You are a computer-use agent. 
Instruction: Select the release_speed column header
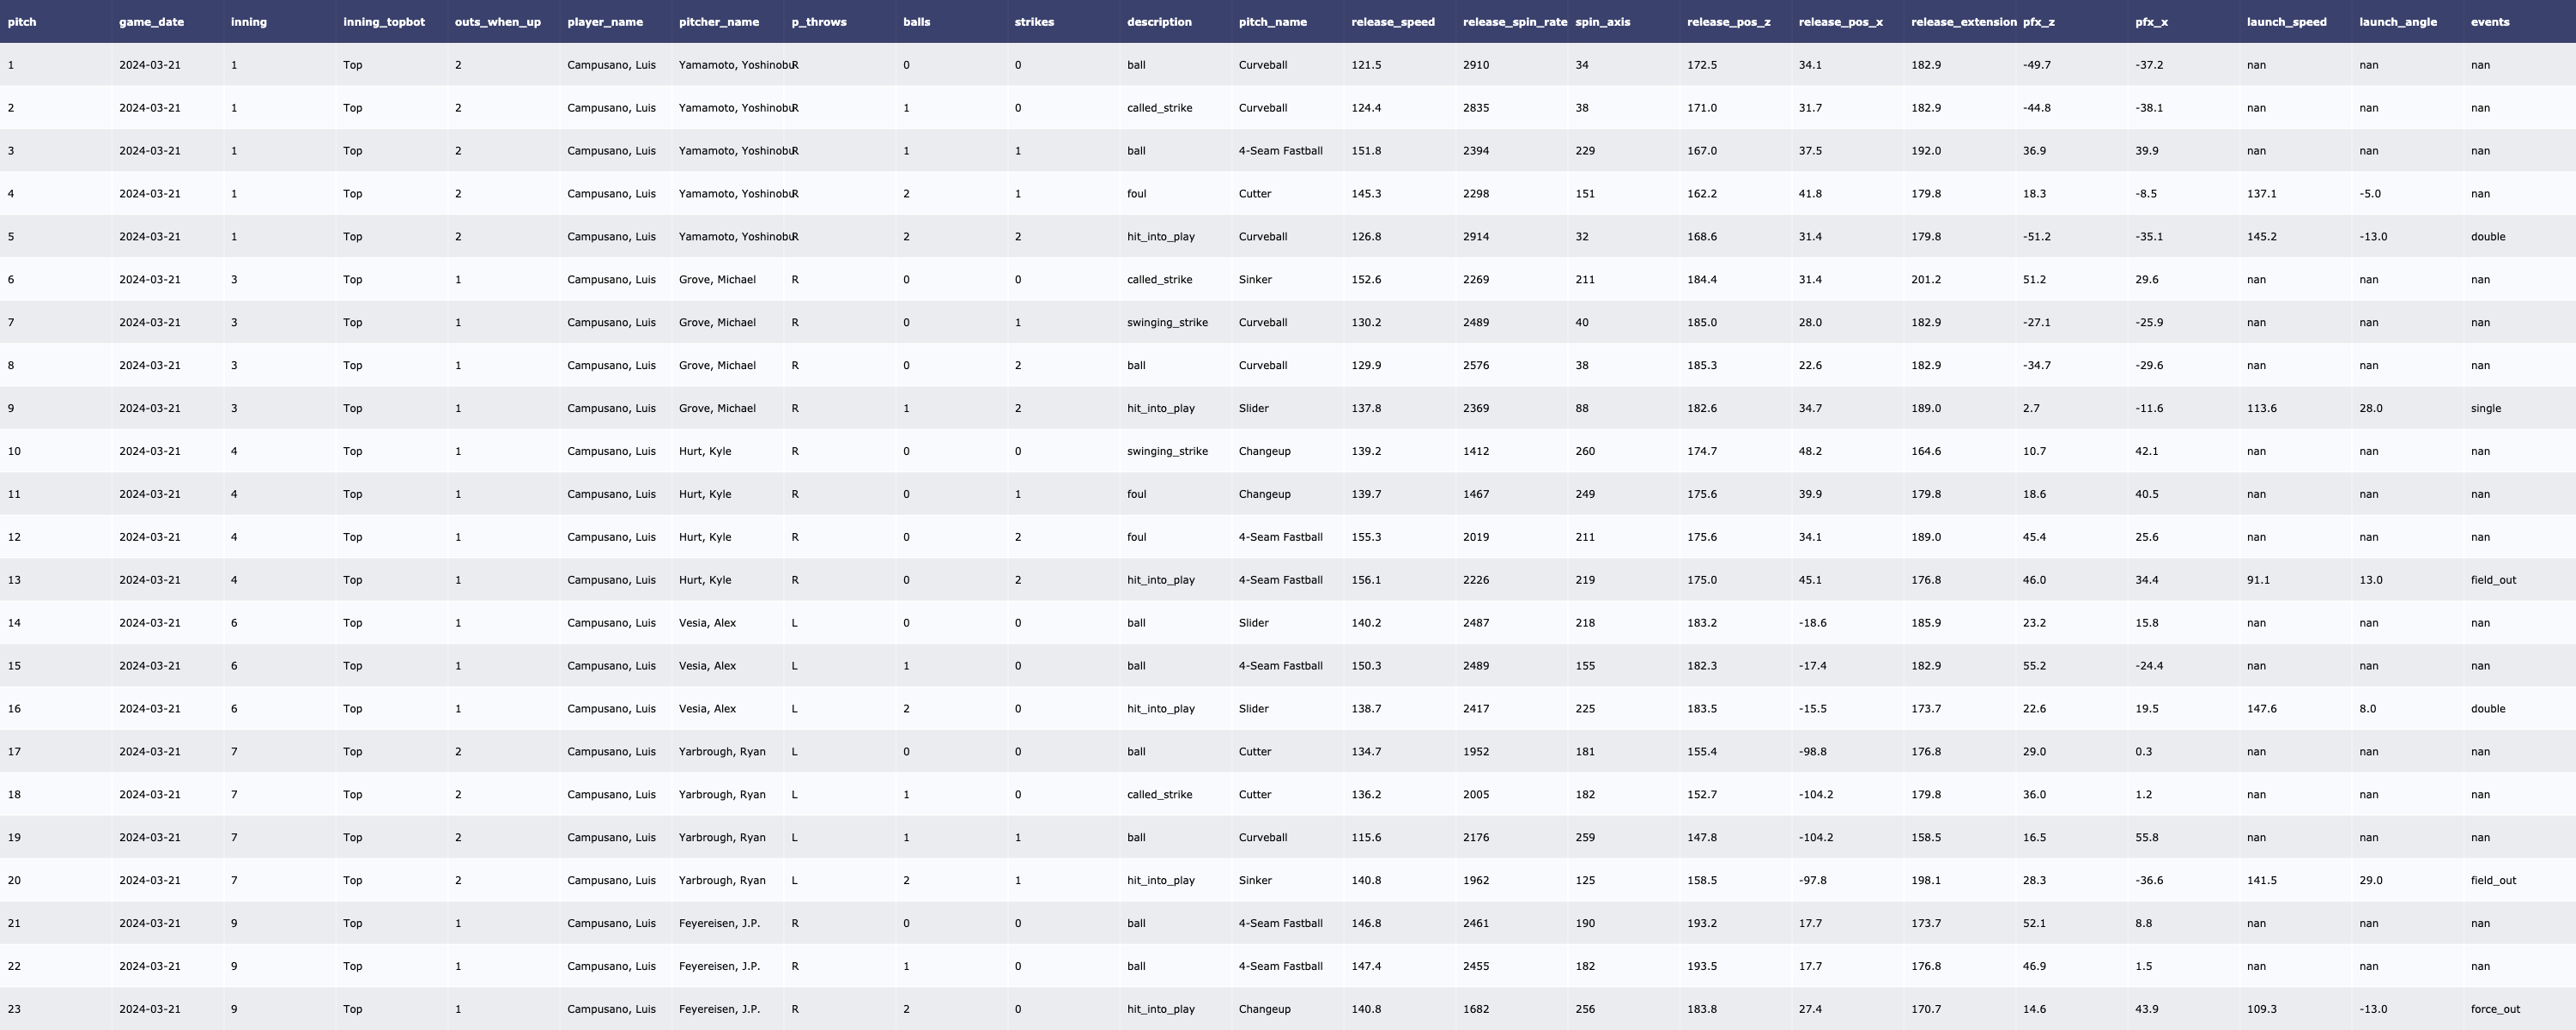click(1392, 22)
